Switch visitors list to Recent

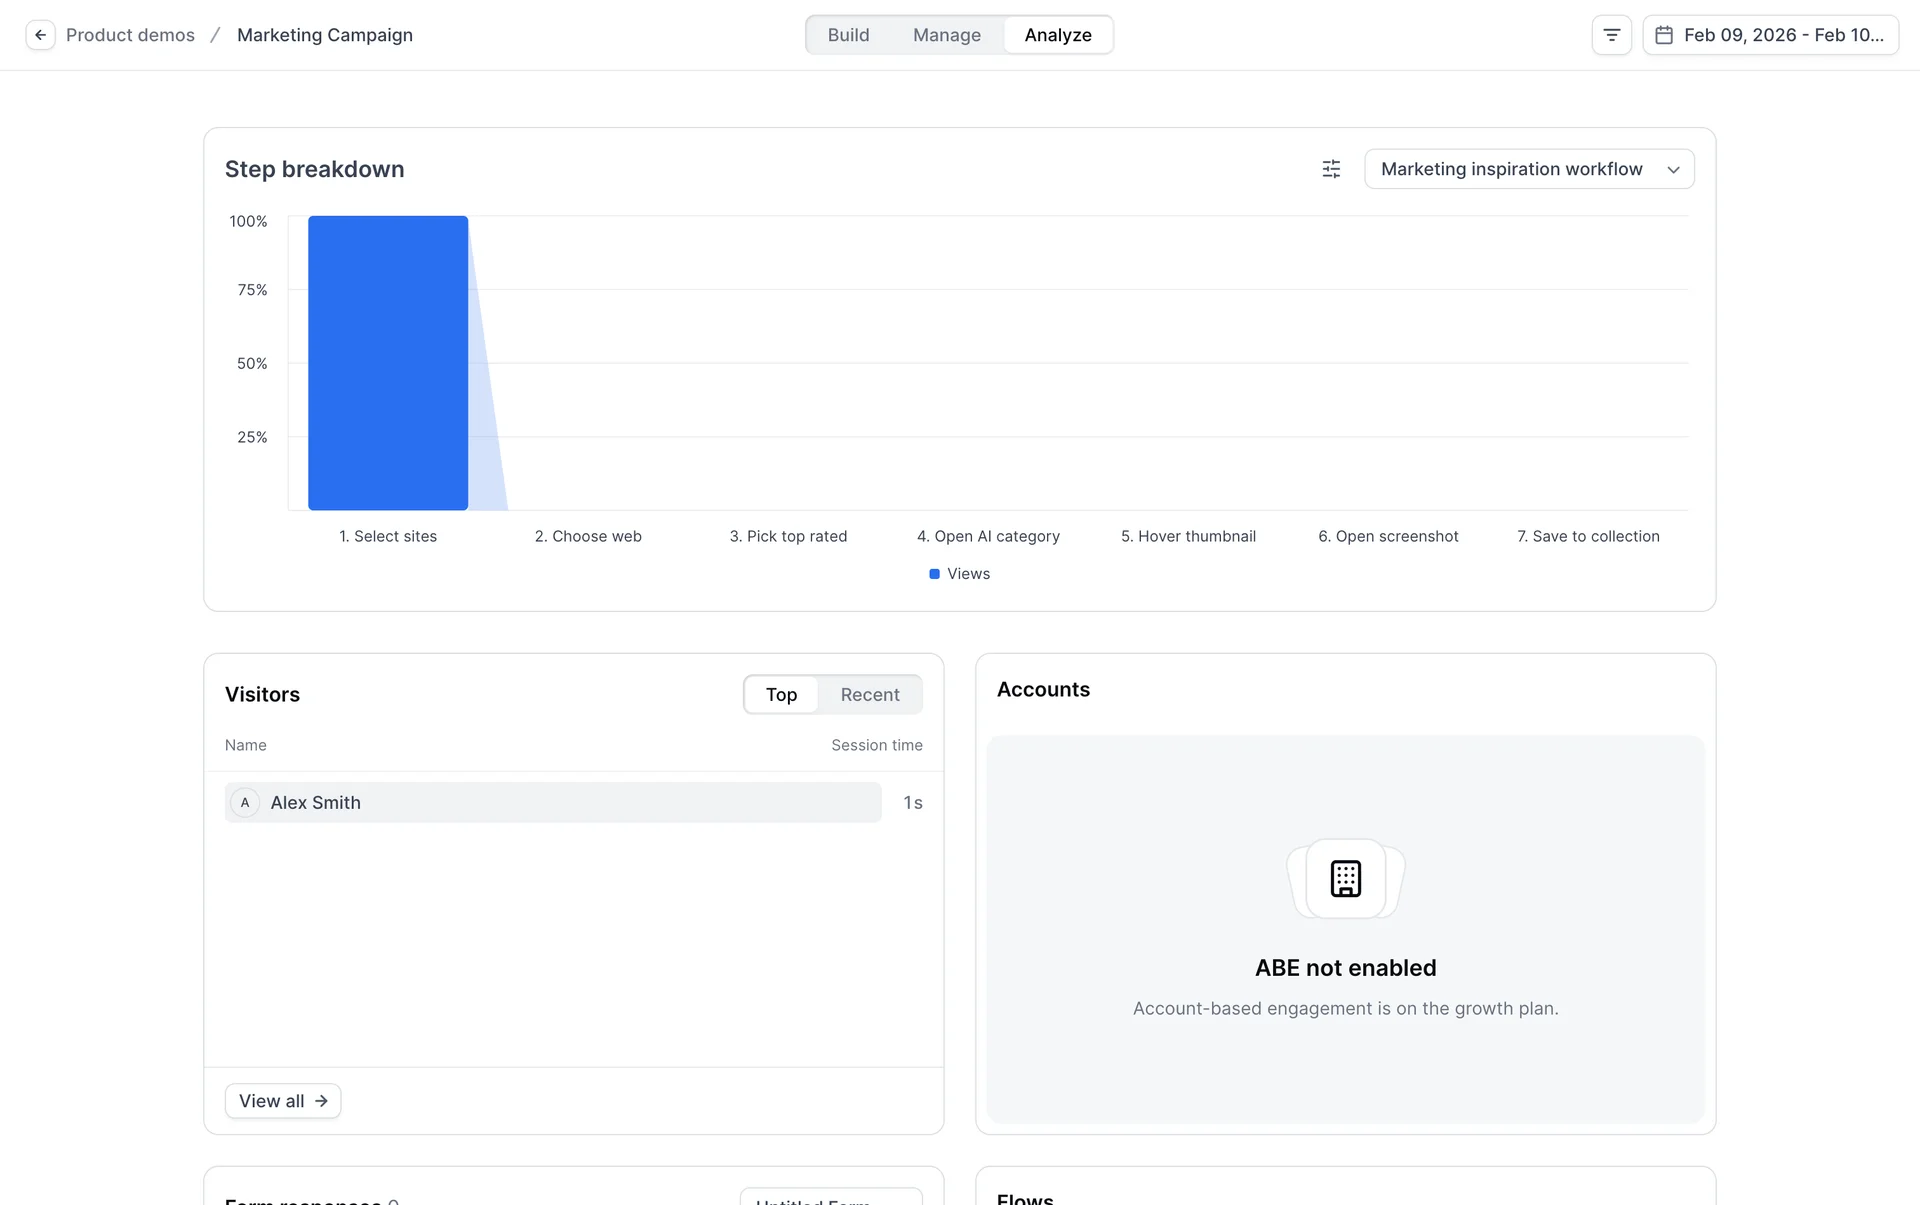(x=869, y=695)
